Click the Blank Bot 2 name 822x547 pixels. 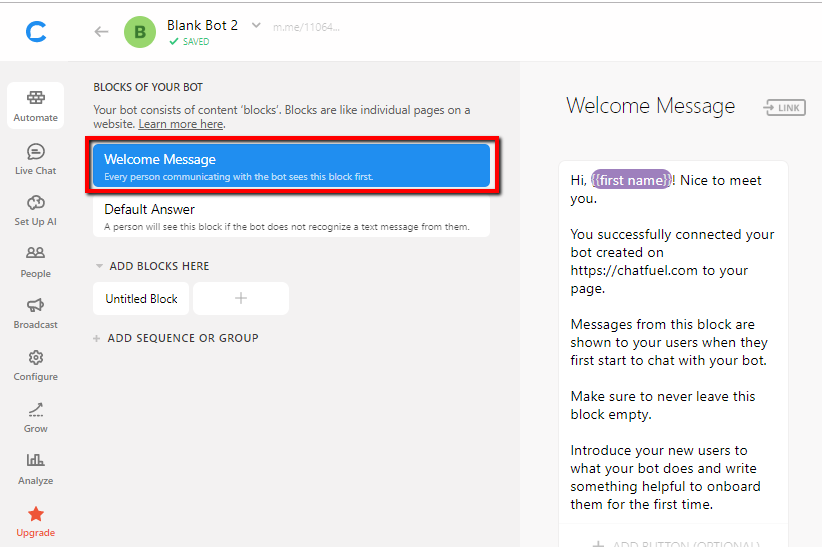(x=202, y=25)
